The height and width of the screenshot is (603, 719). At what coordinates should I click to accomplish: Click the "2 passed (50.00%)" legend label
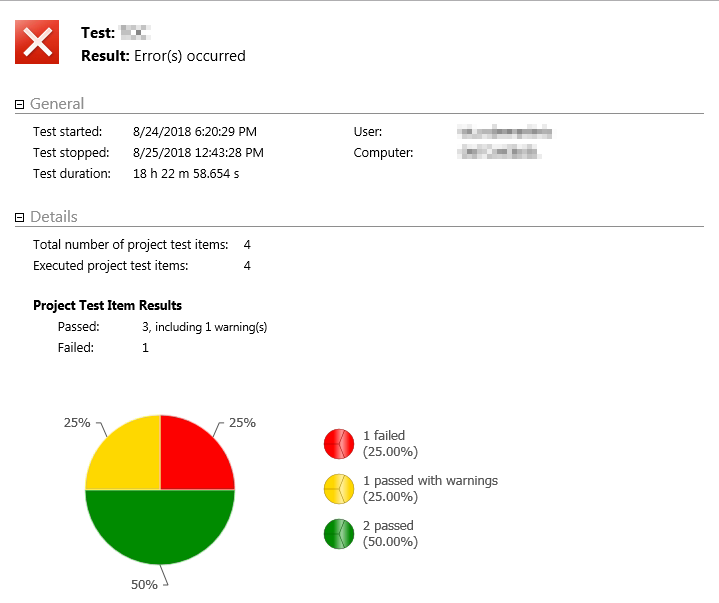(390, 533)
